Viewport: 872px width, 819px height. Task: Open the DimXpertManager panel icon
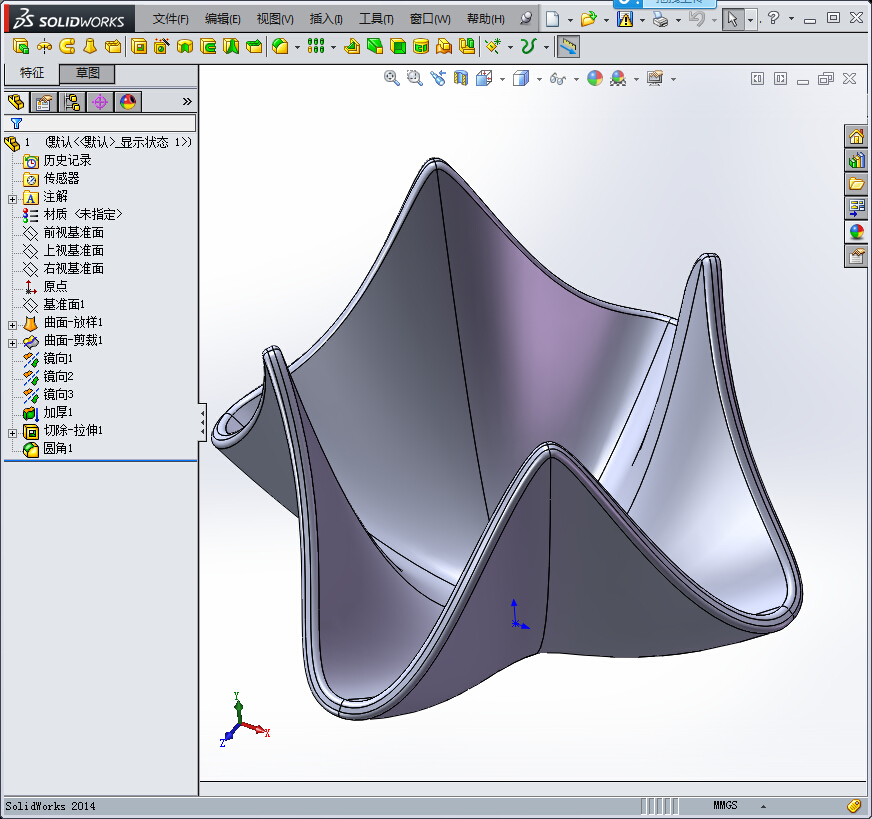100,101
